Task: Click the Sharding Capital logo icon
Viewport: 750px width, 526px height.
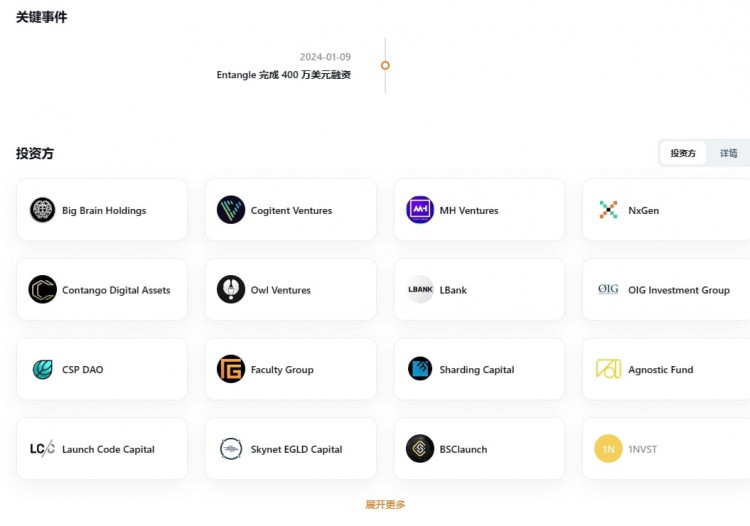Action: pos(420,369)
